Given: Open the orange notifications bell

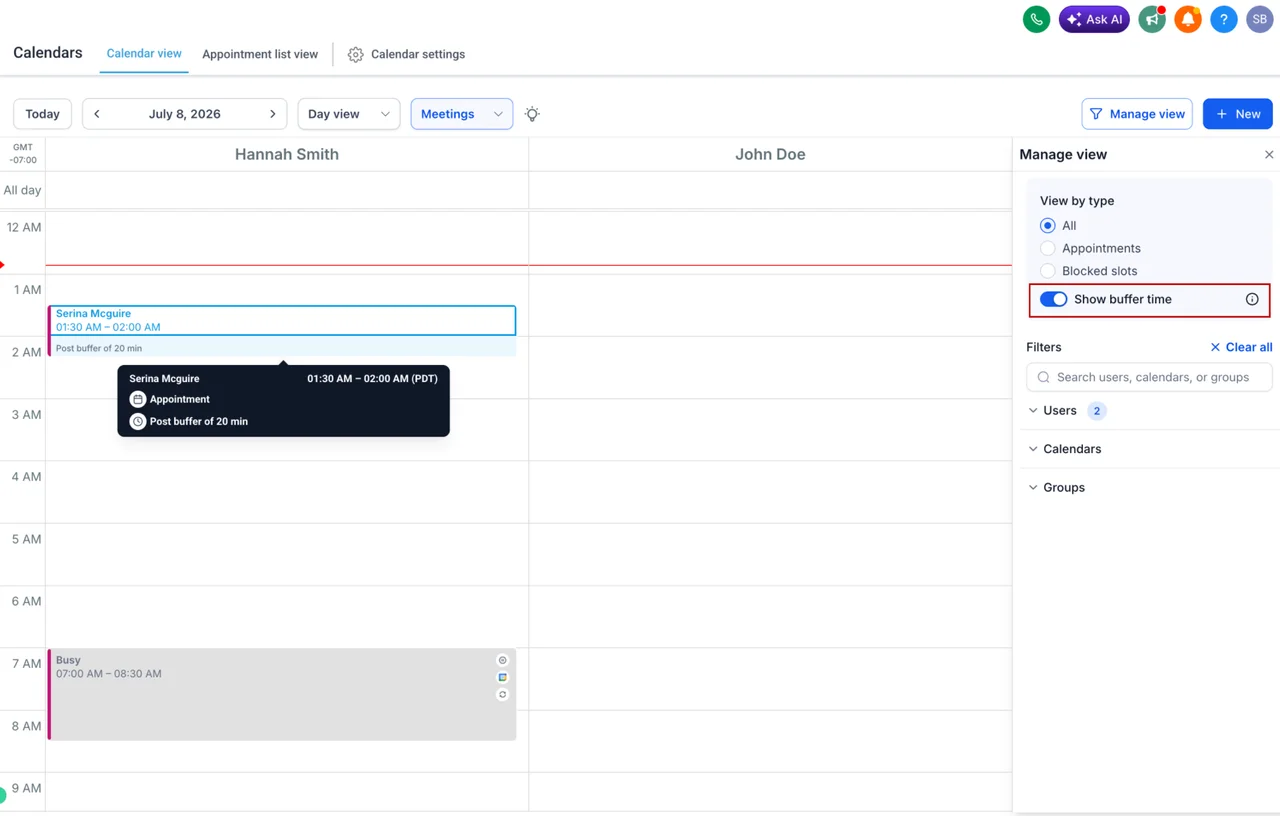Looking at the screenshot, I should 1188,19.
